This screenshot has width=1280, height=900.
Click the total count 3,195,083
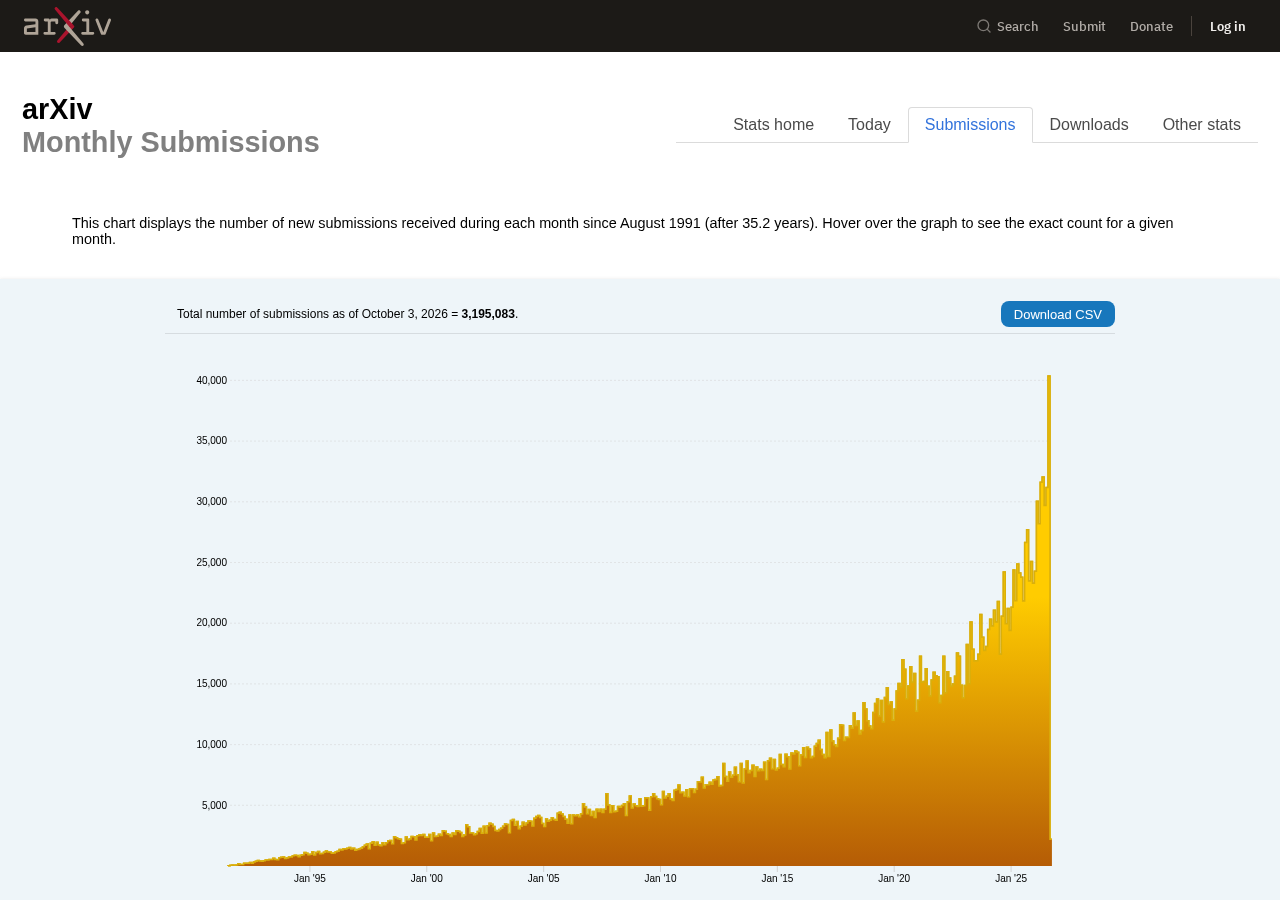pyautogui.click(x=488, y=314)
